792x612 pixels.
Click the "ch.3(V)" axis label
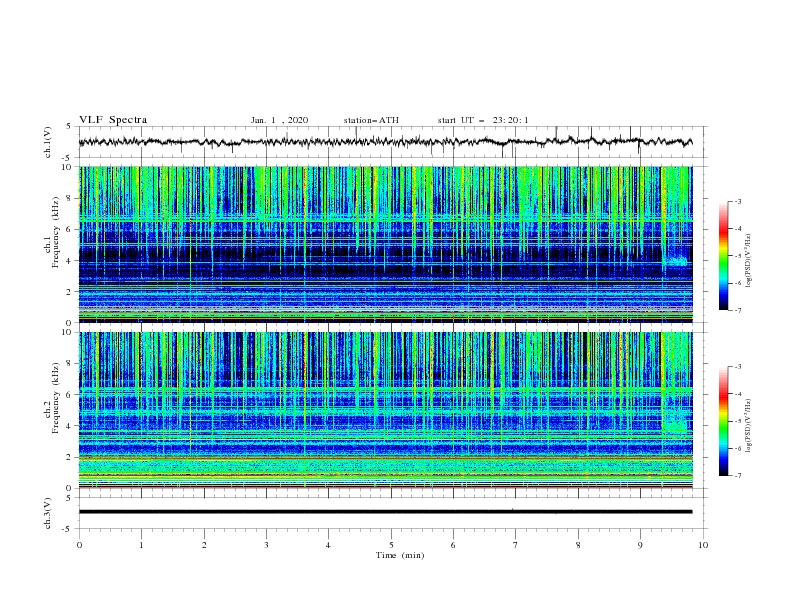(48, 514)
